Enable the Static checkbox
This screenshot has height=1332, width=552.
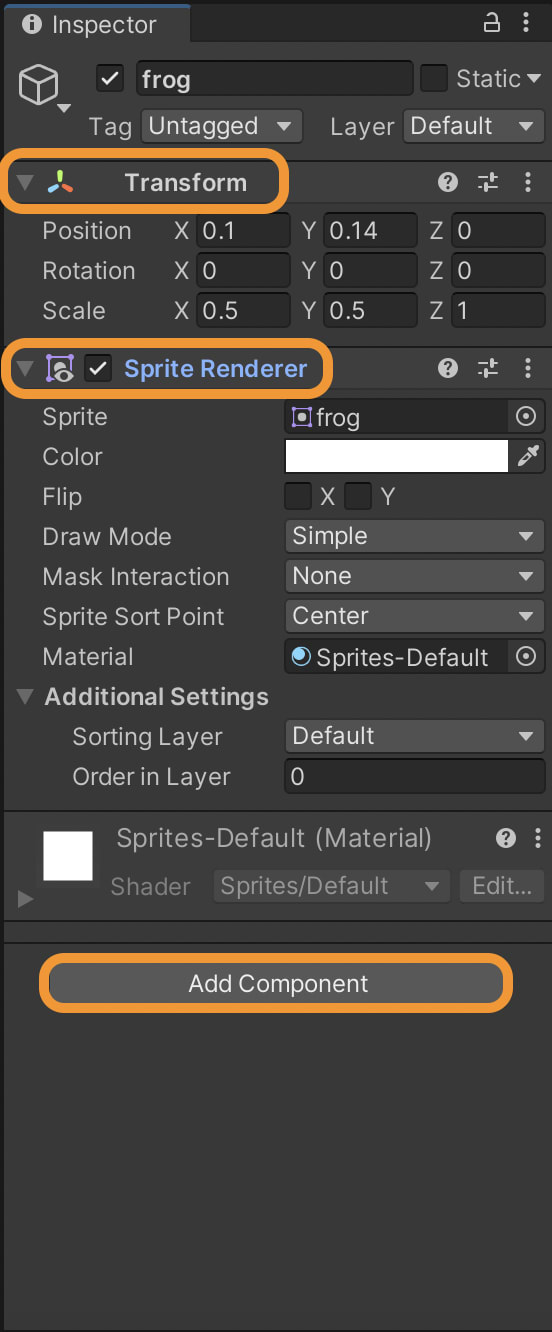pyautogui.click(x=434, y=78)
